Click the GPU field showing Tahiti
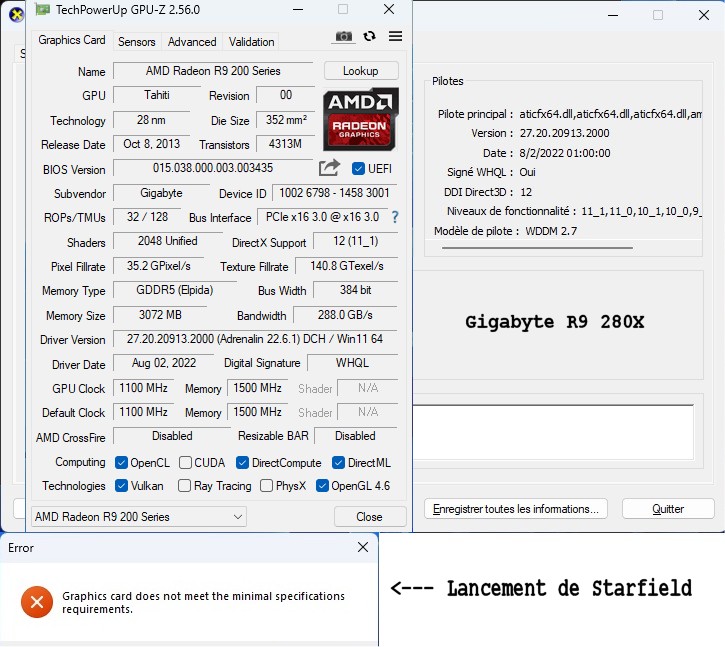This screenshot has width=725, height=647. 157,95
